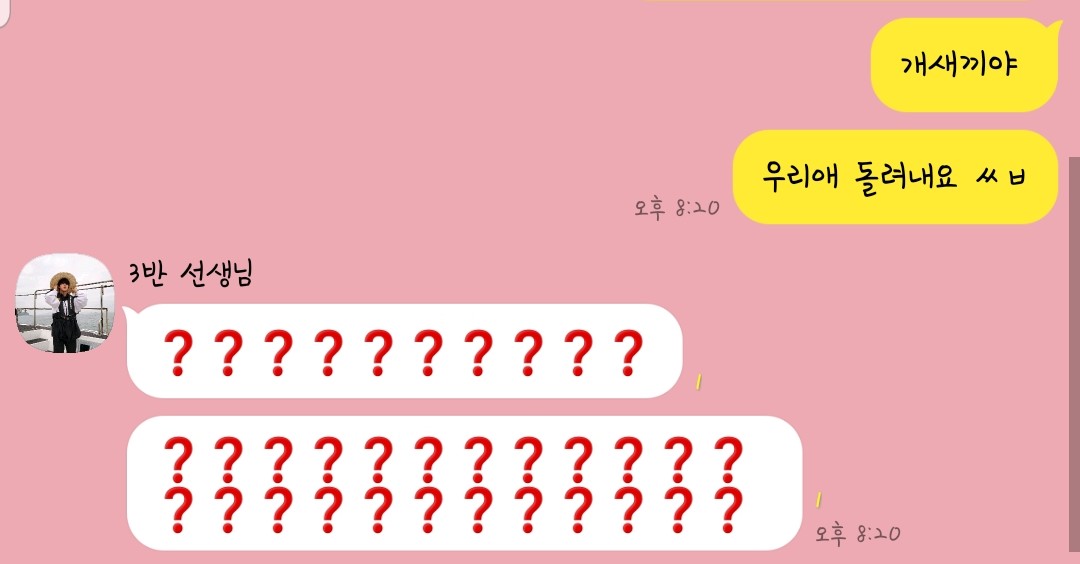Viewport: 1080px width, 564px height.
Task: Click the partial white element at top-left corner
Action: tap(5, 12)
